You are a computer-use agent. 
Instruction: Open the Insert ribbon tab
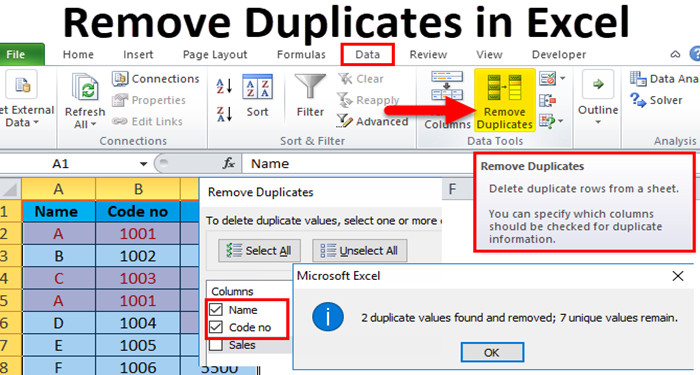pyautogui.click(x=138, y=54)
